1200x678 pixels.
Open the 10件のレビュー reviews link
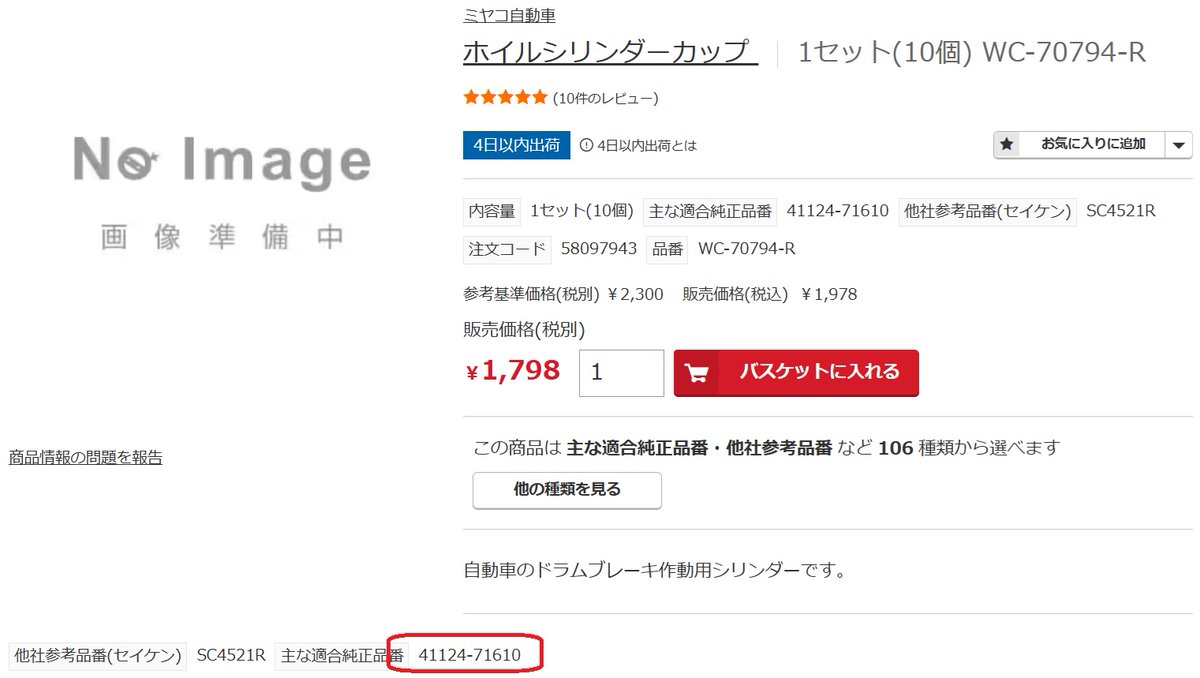pos(605,98)
